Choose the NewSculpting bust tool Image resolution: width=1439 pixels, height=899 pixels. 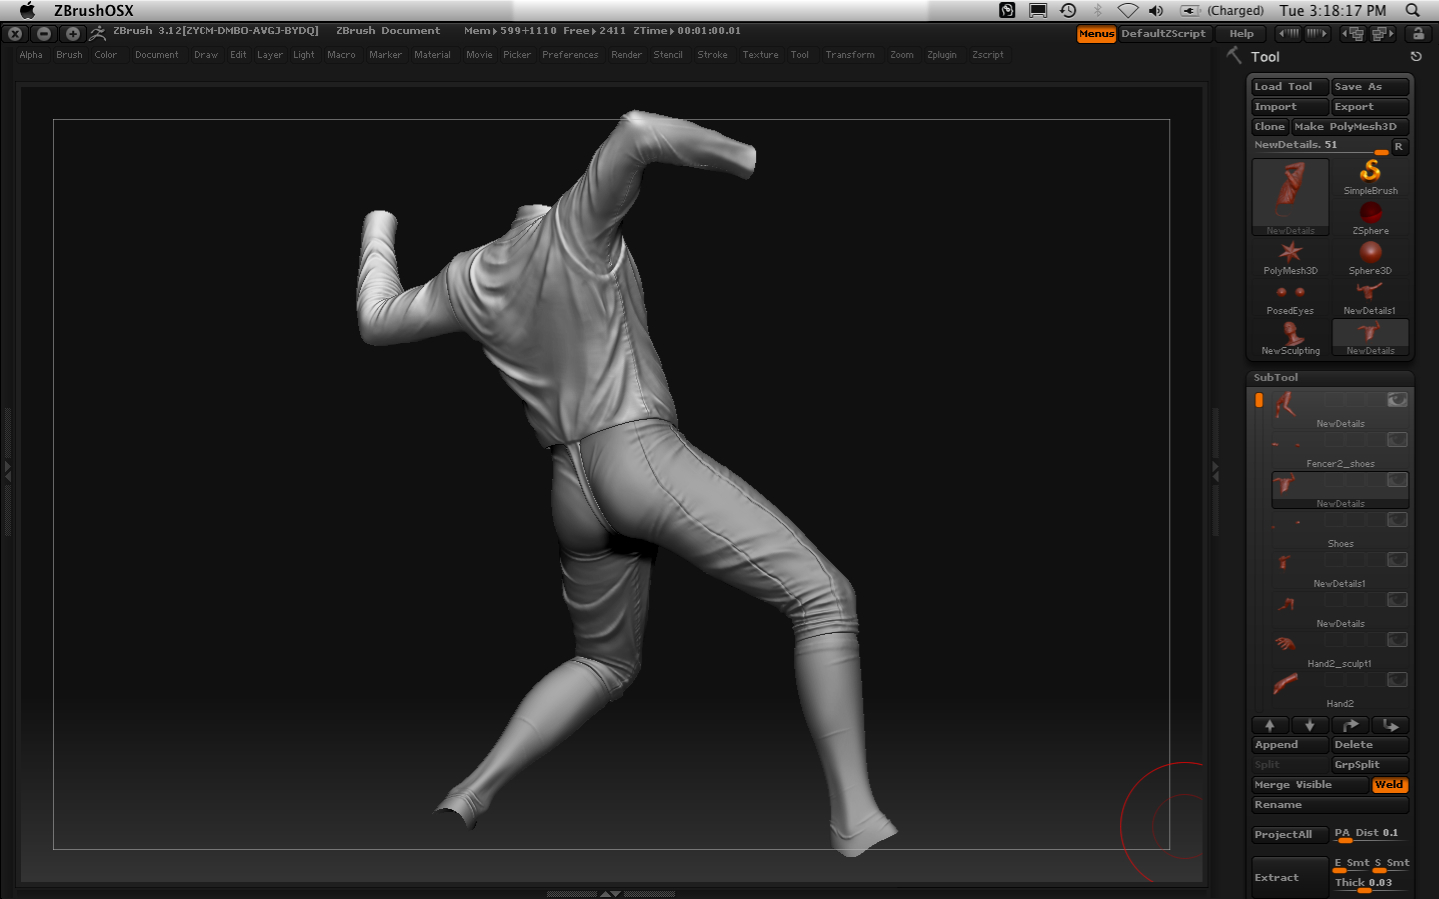pyautogui.click(x=1290, y=337)
